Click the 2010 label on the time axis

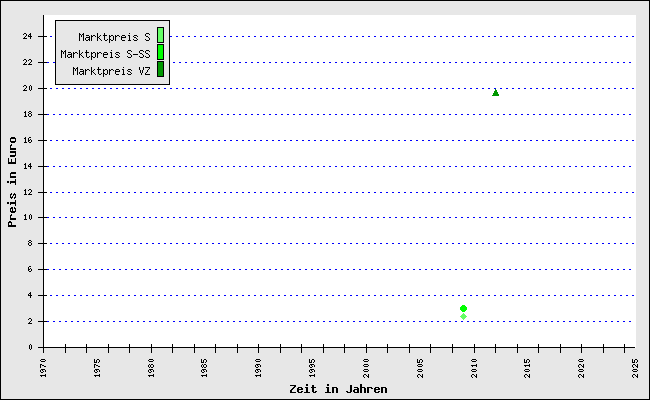[474, 366]
